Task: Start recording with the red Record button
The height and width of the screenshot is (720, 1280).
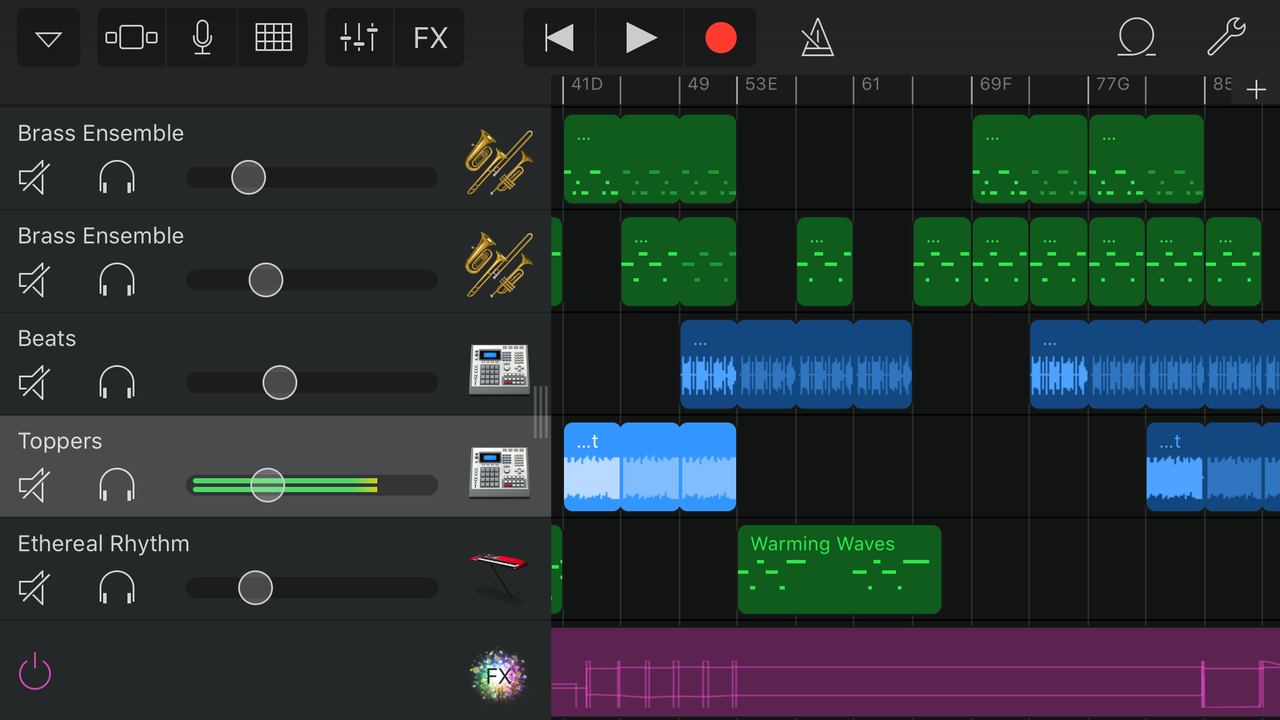Action: (x=721, y=39)
